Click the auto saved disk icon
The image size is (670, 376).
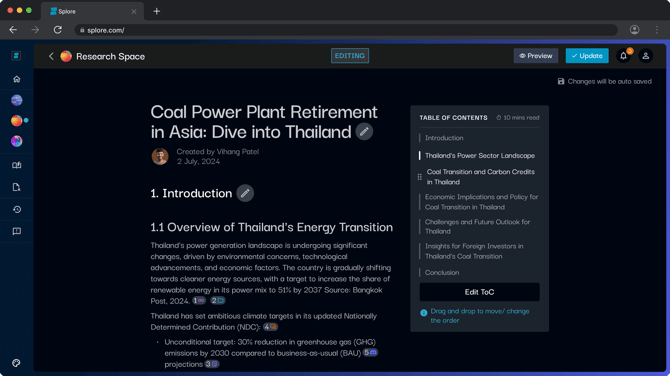(x=561, y=81)
